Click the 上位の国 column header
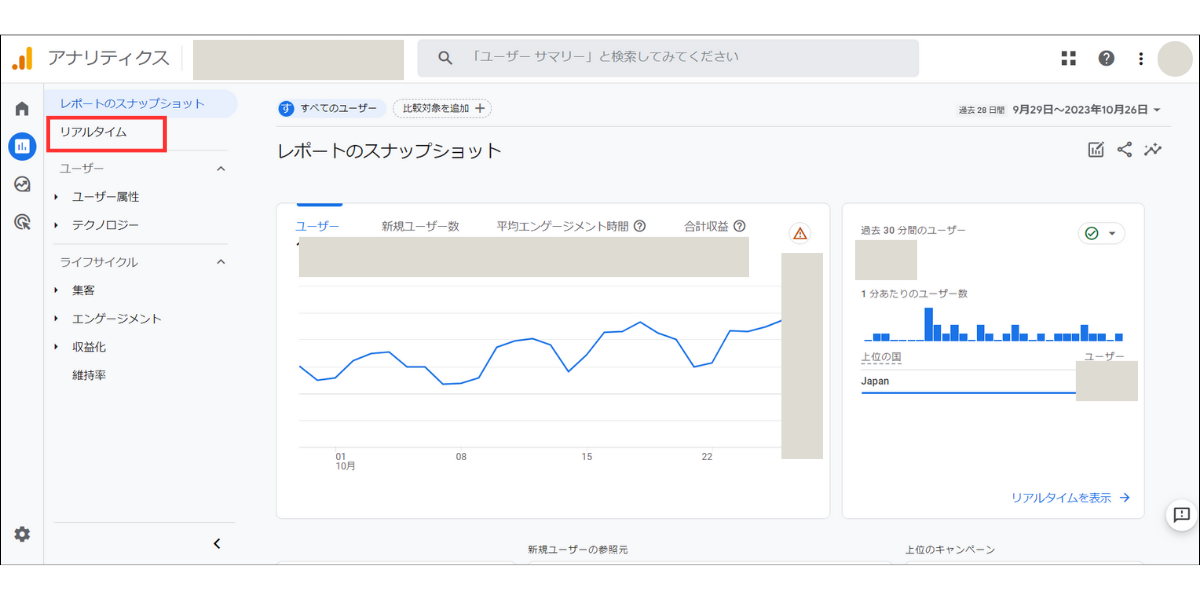1200x600 pixels. (881, 357)
